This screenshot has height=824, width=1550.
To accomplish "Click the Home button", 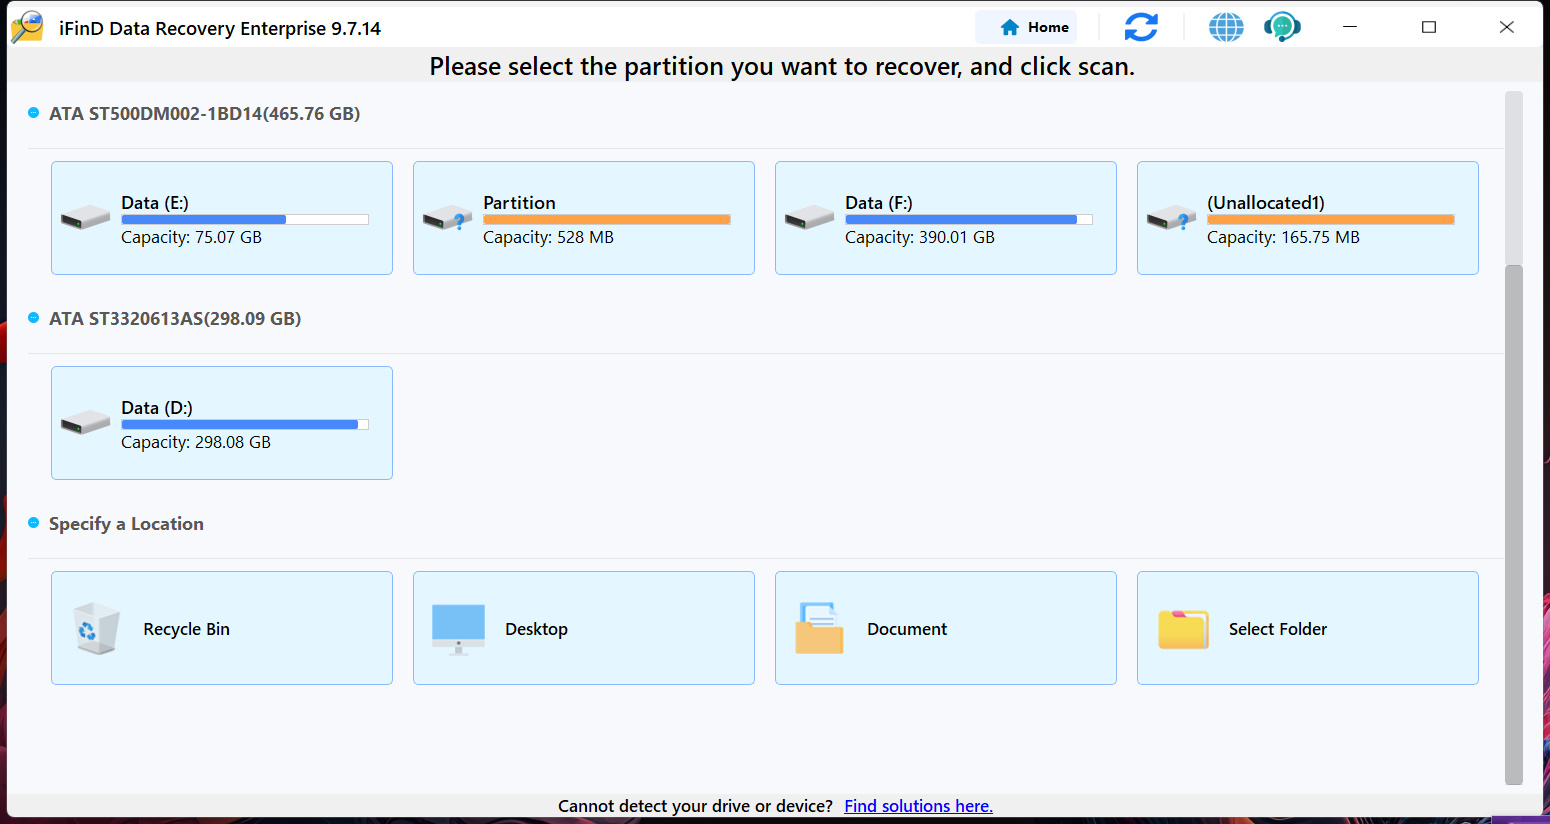I will point(1027,27).
